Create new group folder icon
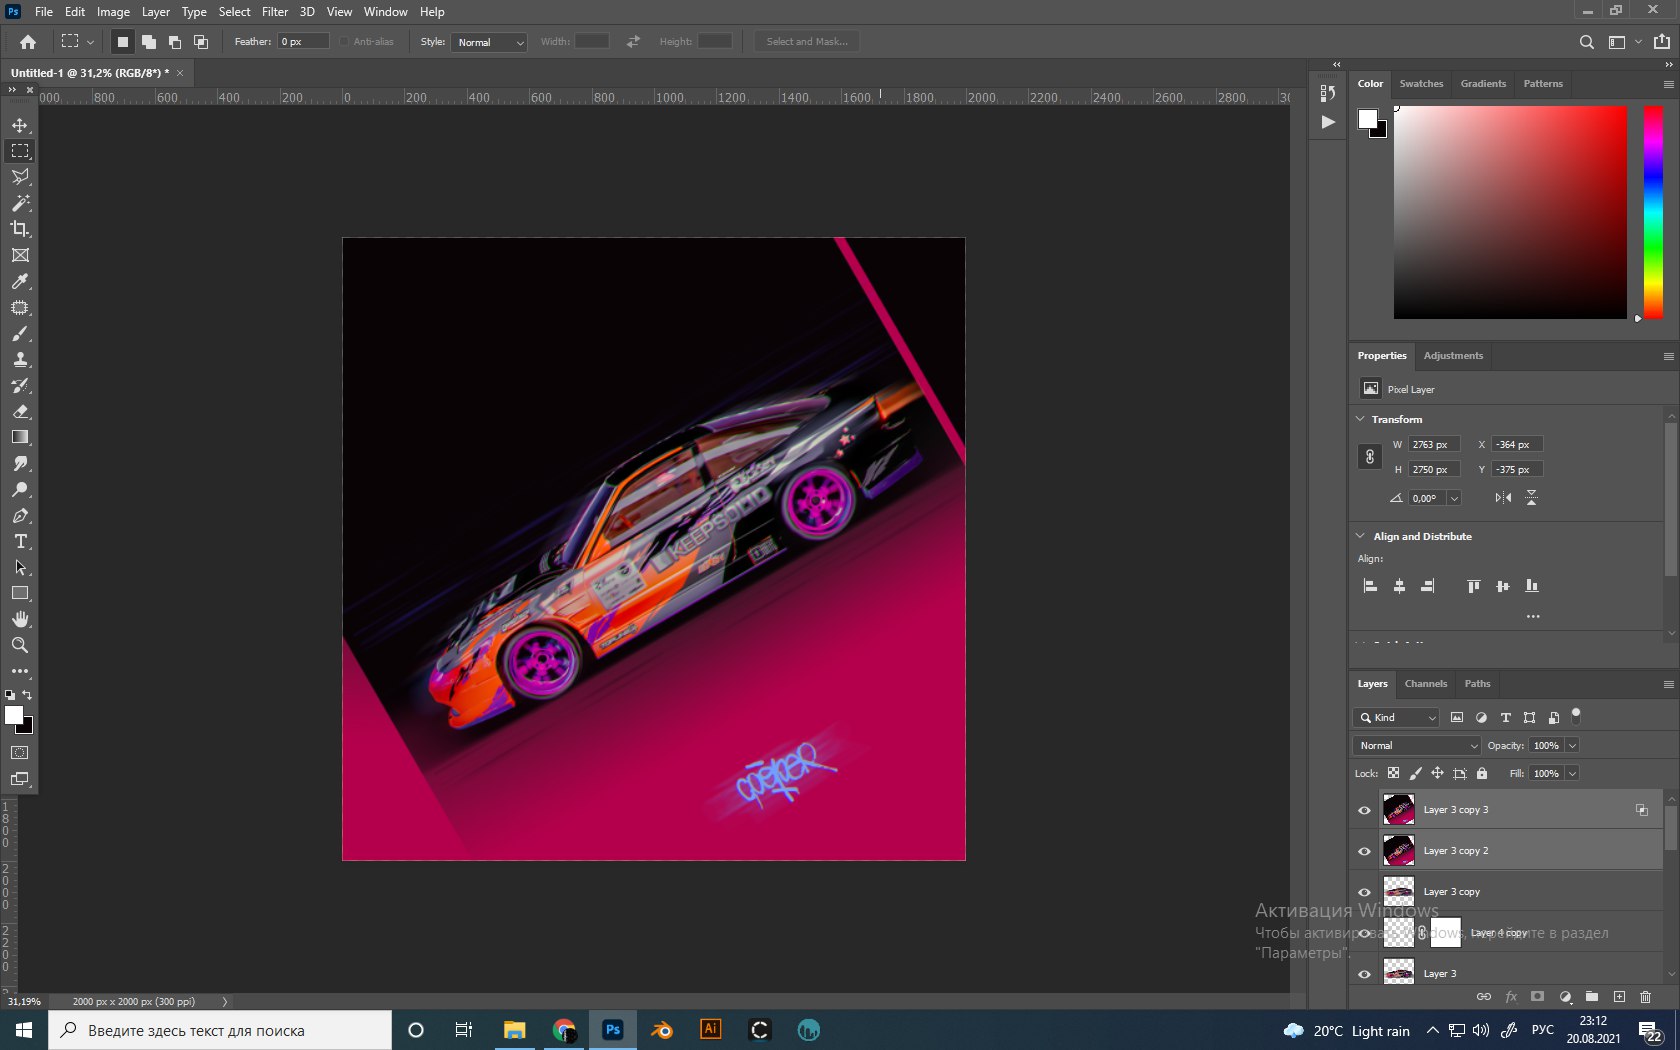Viewport: 1680px width, 1050px height. pyautogui.click(x=1592, y=997)
